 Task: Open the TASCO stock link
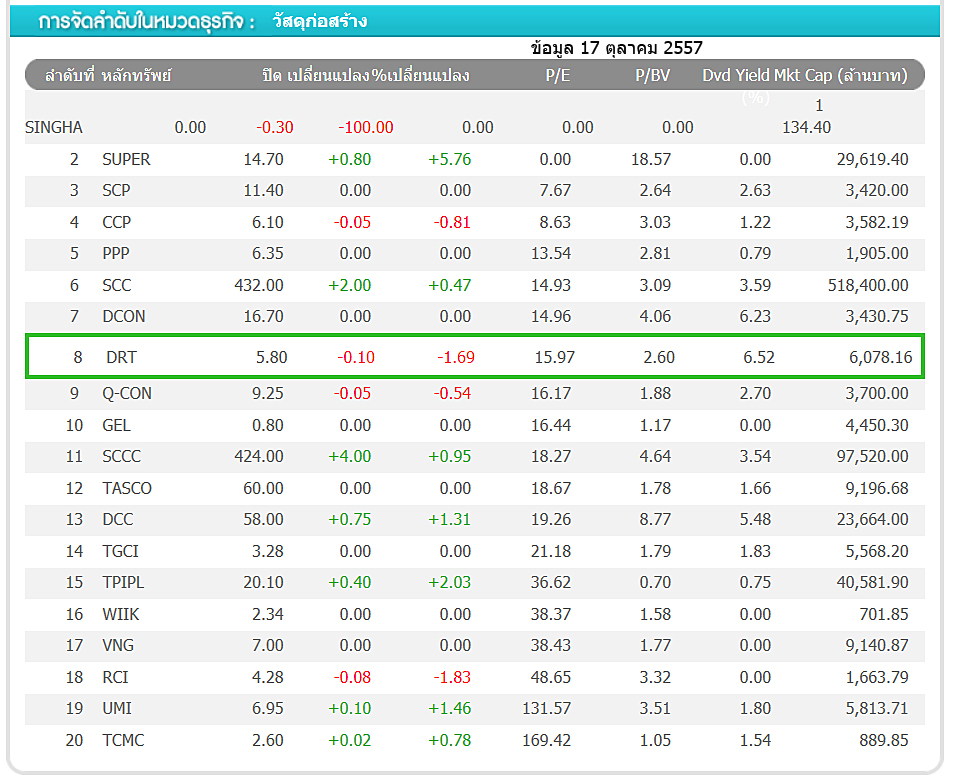[127, 488]
